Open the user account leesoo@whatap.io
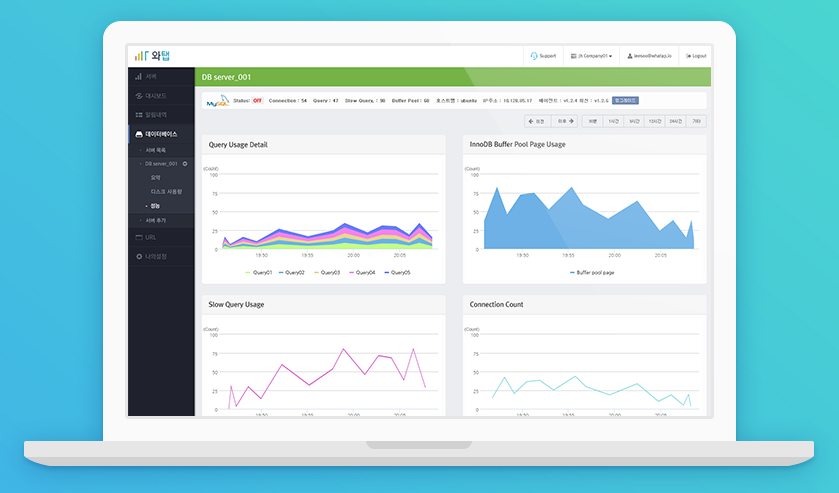Screen dimensions: 839x493 (x=649, y=56)
